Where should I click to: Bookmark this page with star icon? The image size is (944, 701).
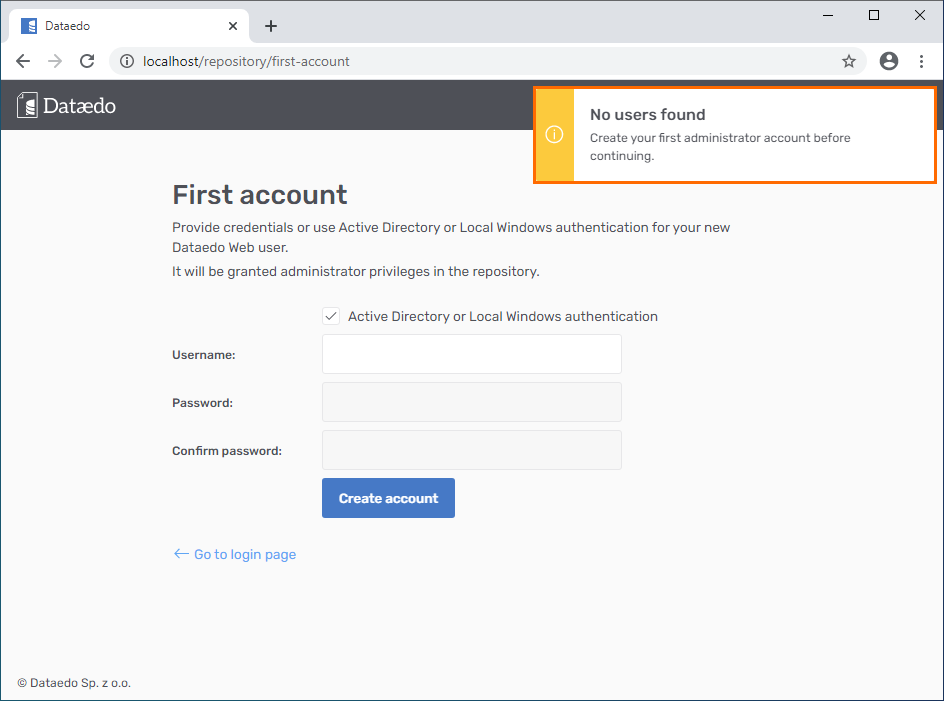tap(849, 61)
